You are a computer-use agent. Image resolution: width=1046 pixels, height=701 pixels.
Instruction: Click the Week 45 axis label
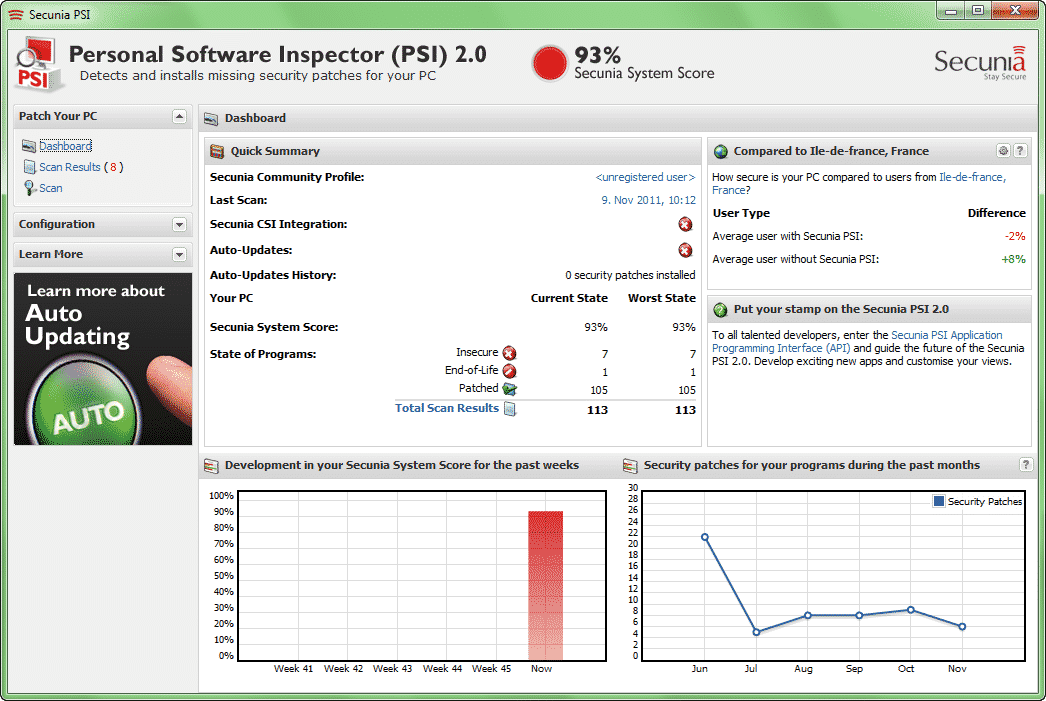[x=492, y=668]
